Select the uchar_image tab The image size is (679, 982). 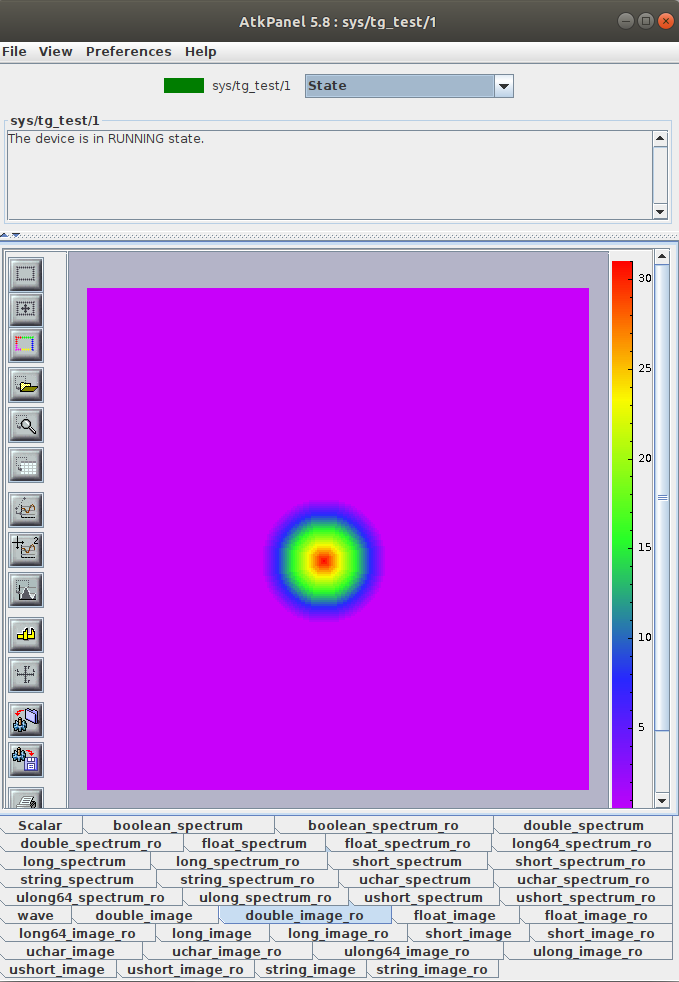point(71,952)
